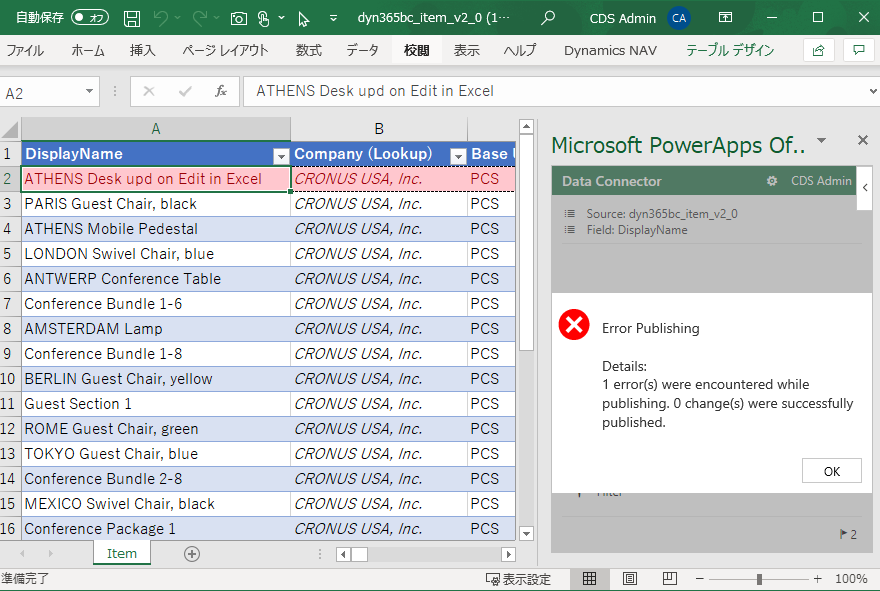The width and height of the screenshot is (880, 591).
Task: Open Company (Lookup) column filter dropdown
Action: coord(458,155)
